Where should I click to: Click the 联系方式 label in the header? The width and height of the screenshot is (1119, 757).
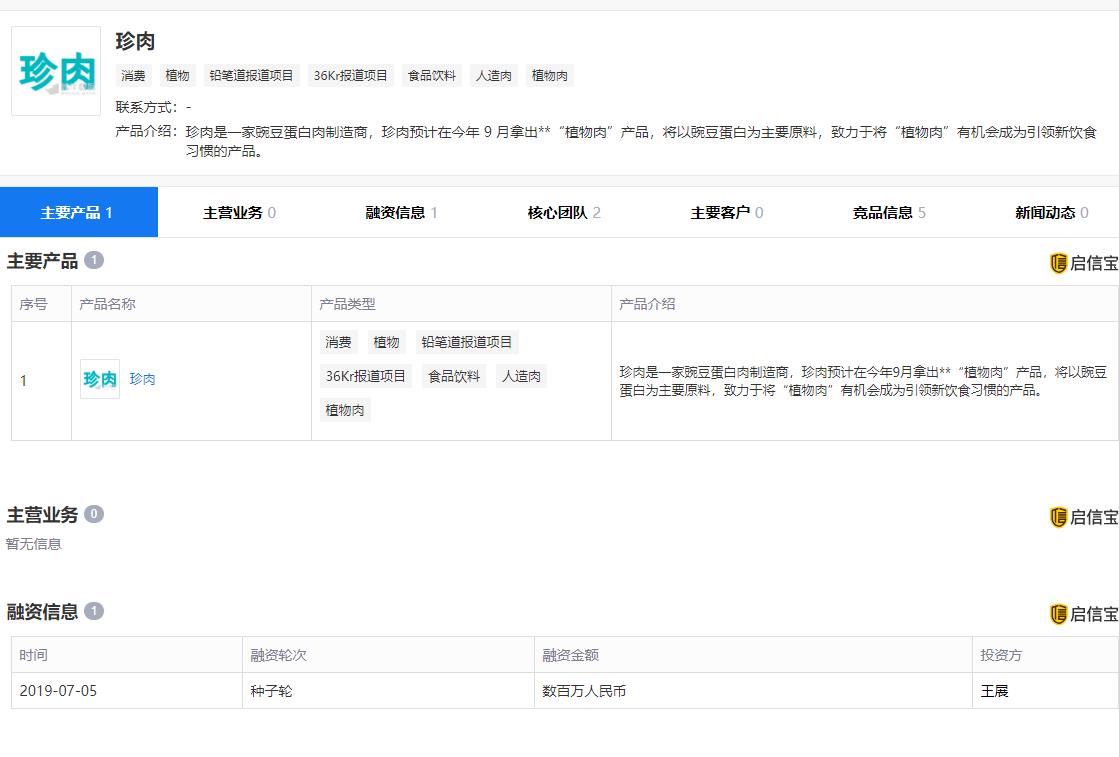(x=146, y=107)
